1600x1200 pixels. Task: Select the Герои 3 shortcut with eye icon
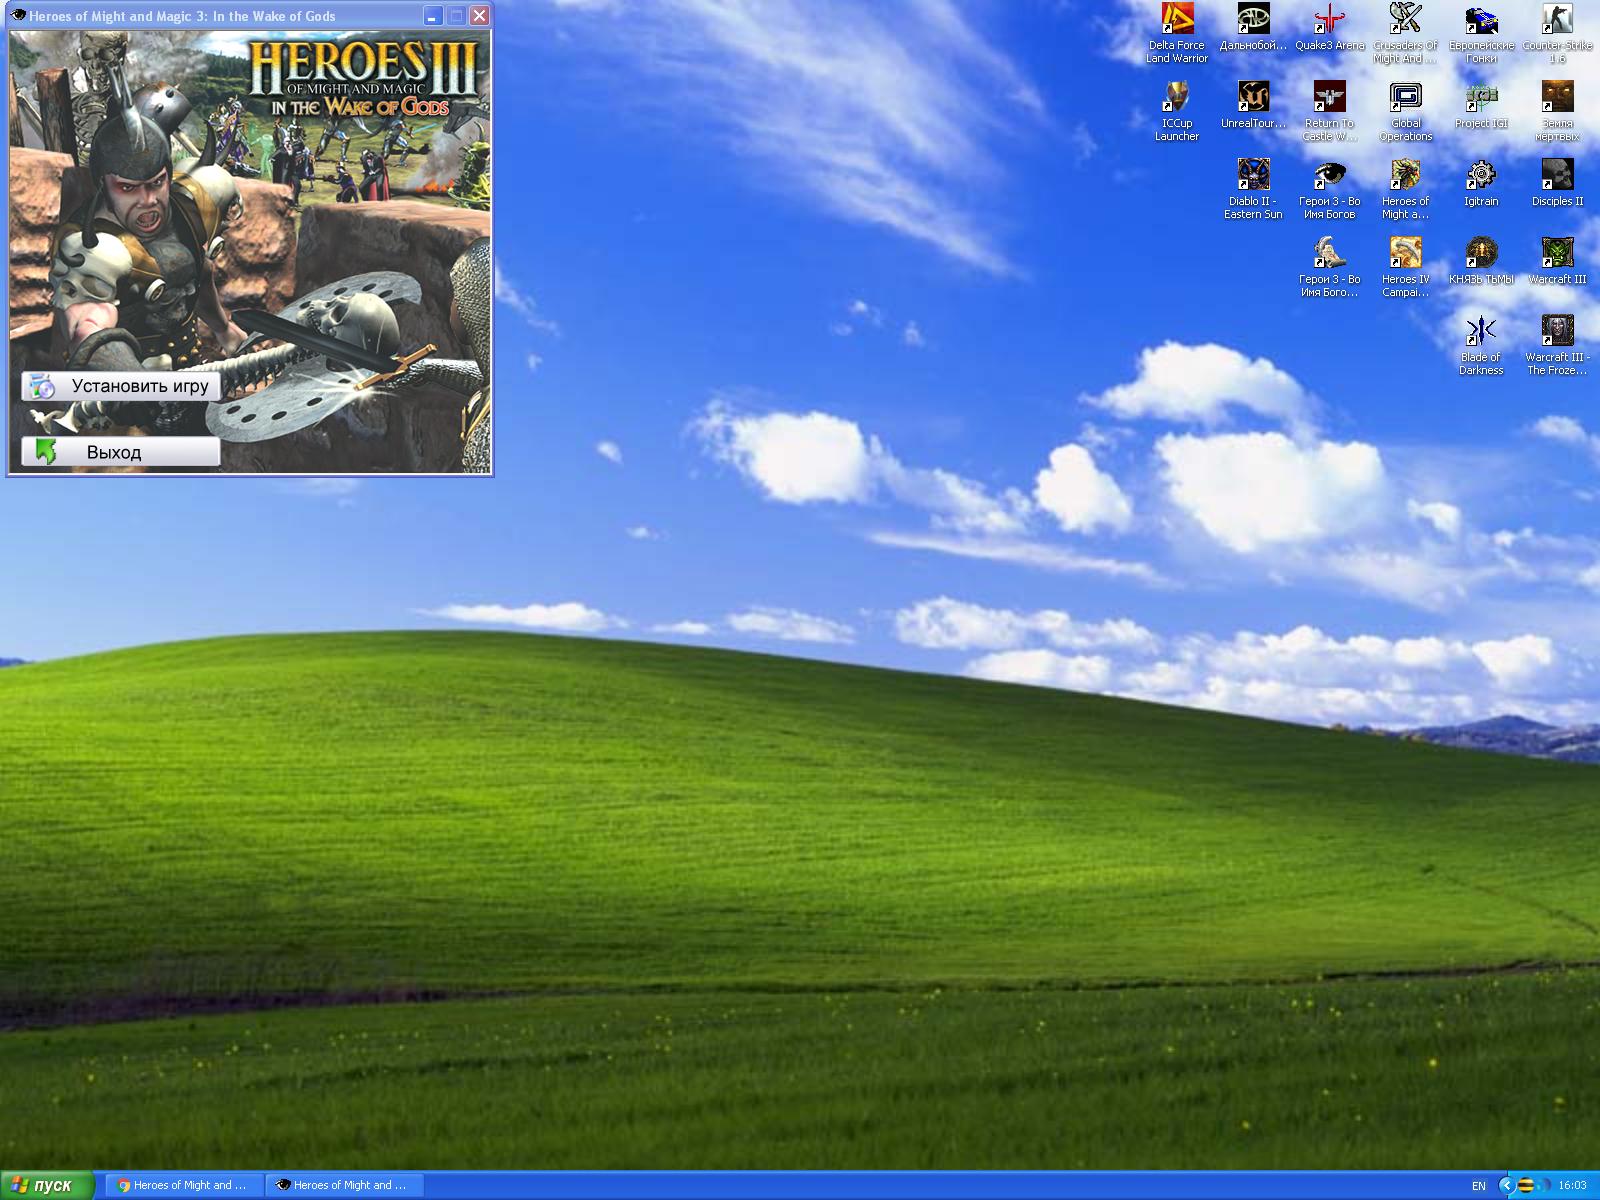tap(1329, 189)
